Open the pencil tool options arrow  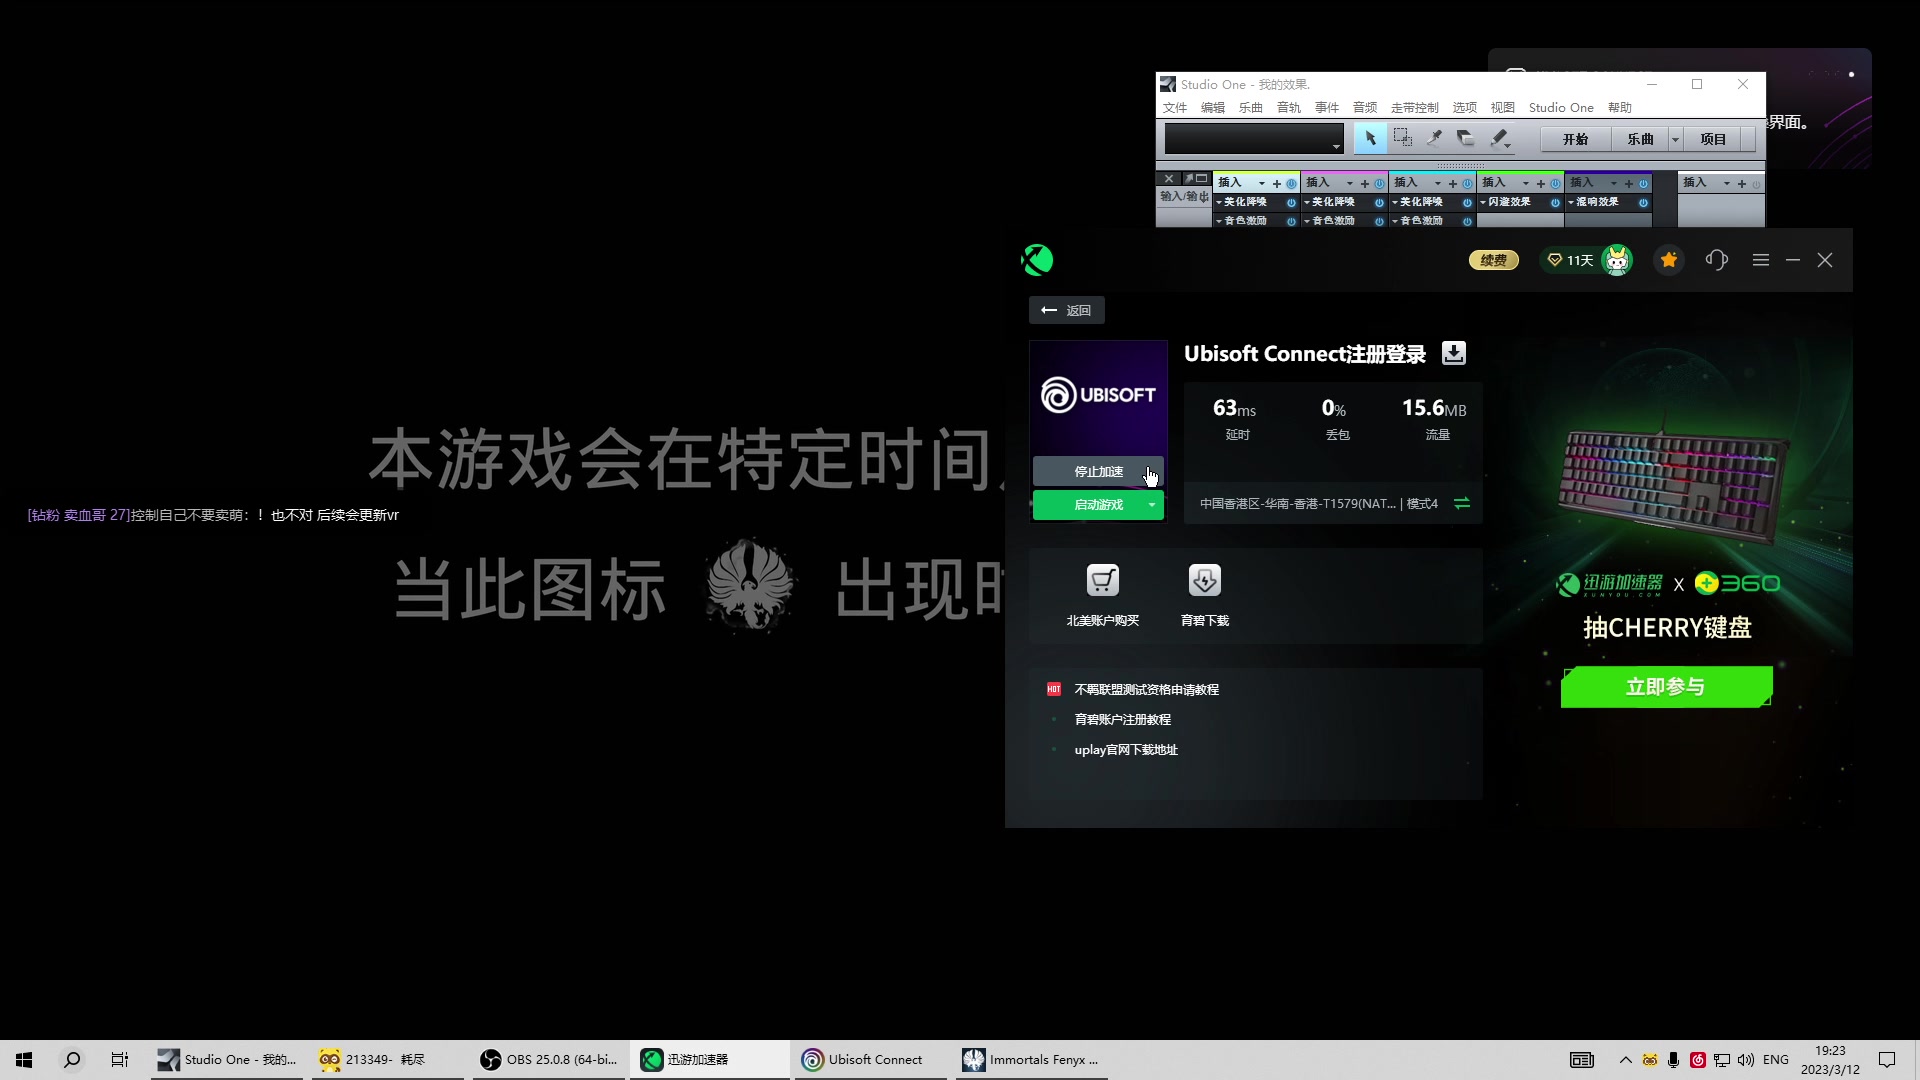[x=1507, y=146]
